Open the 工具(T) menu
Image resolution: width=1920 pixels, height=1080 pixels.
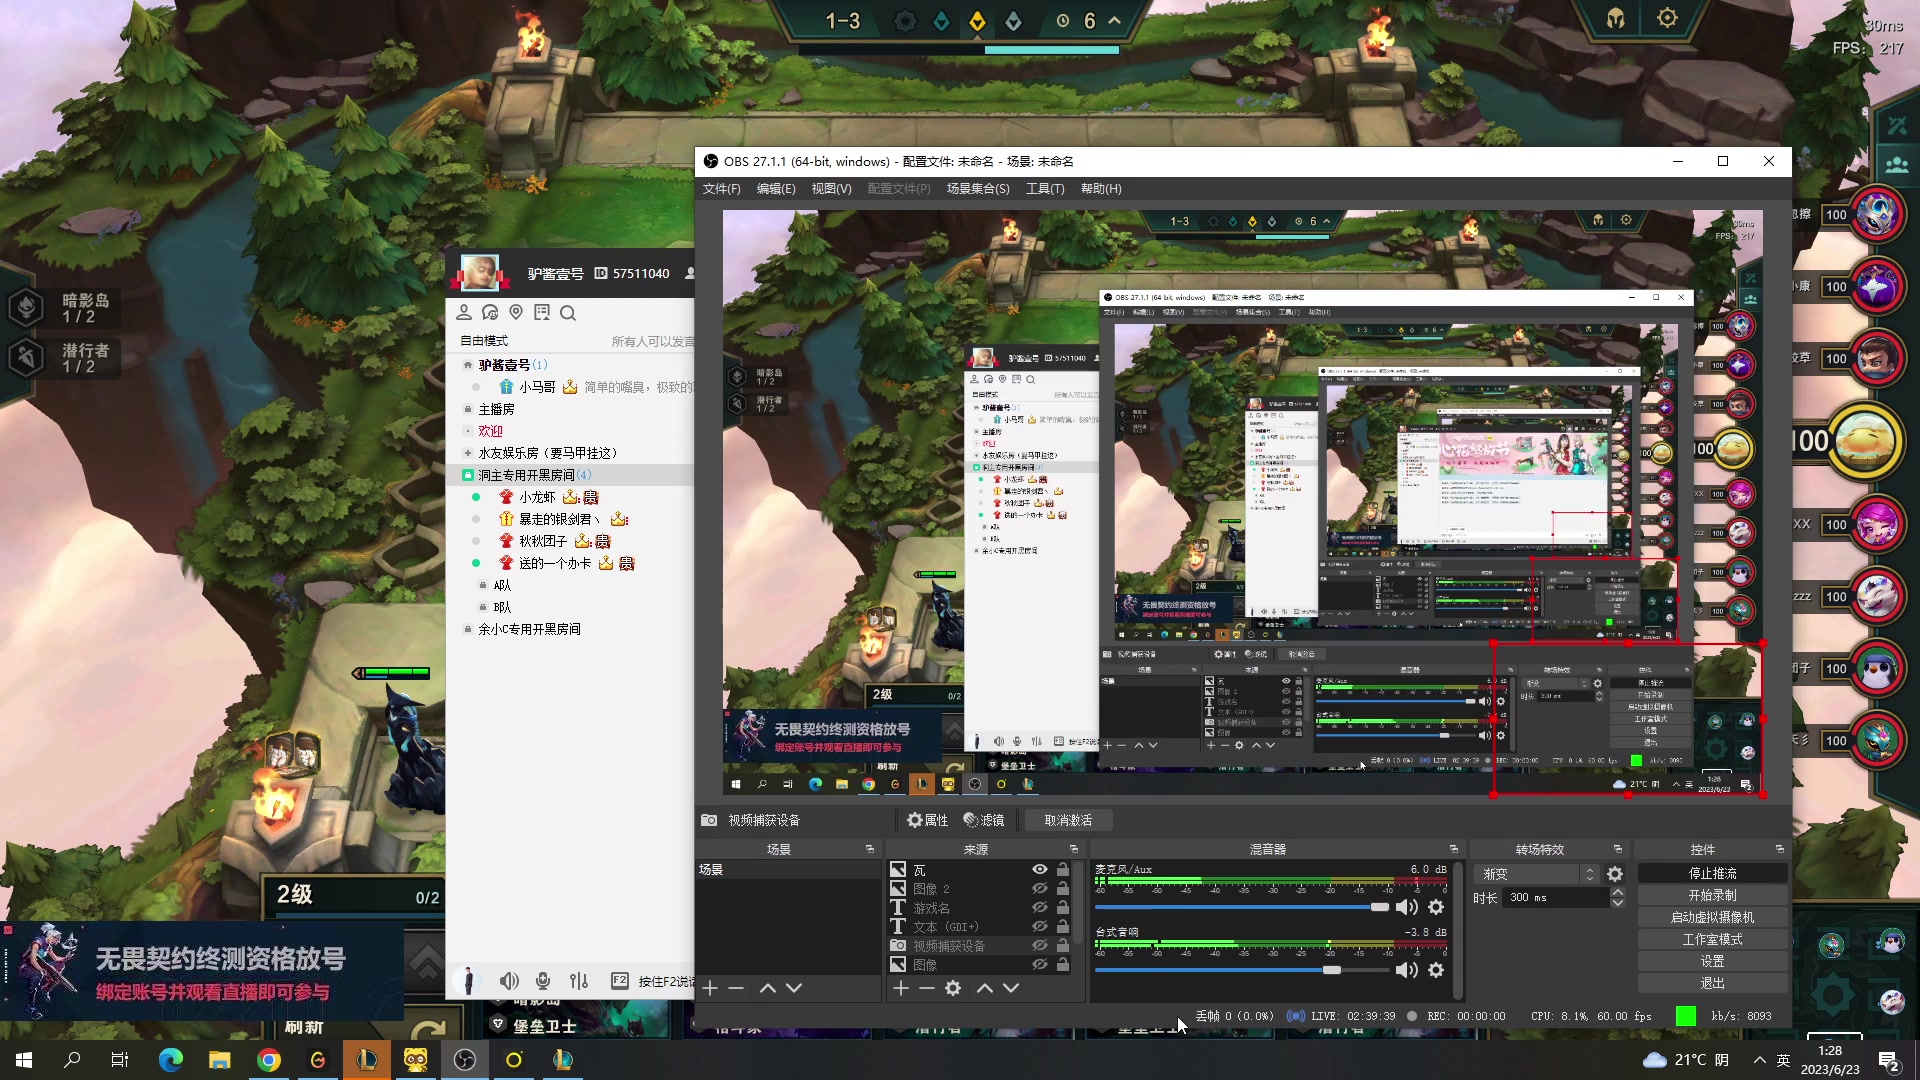click(x=1044, y=189)
